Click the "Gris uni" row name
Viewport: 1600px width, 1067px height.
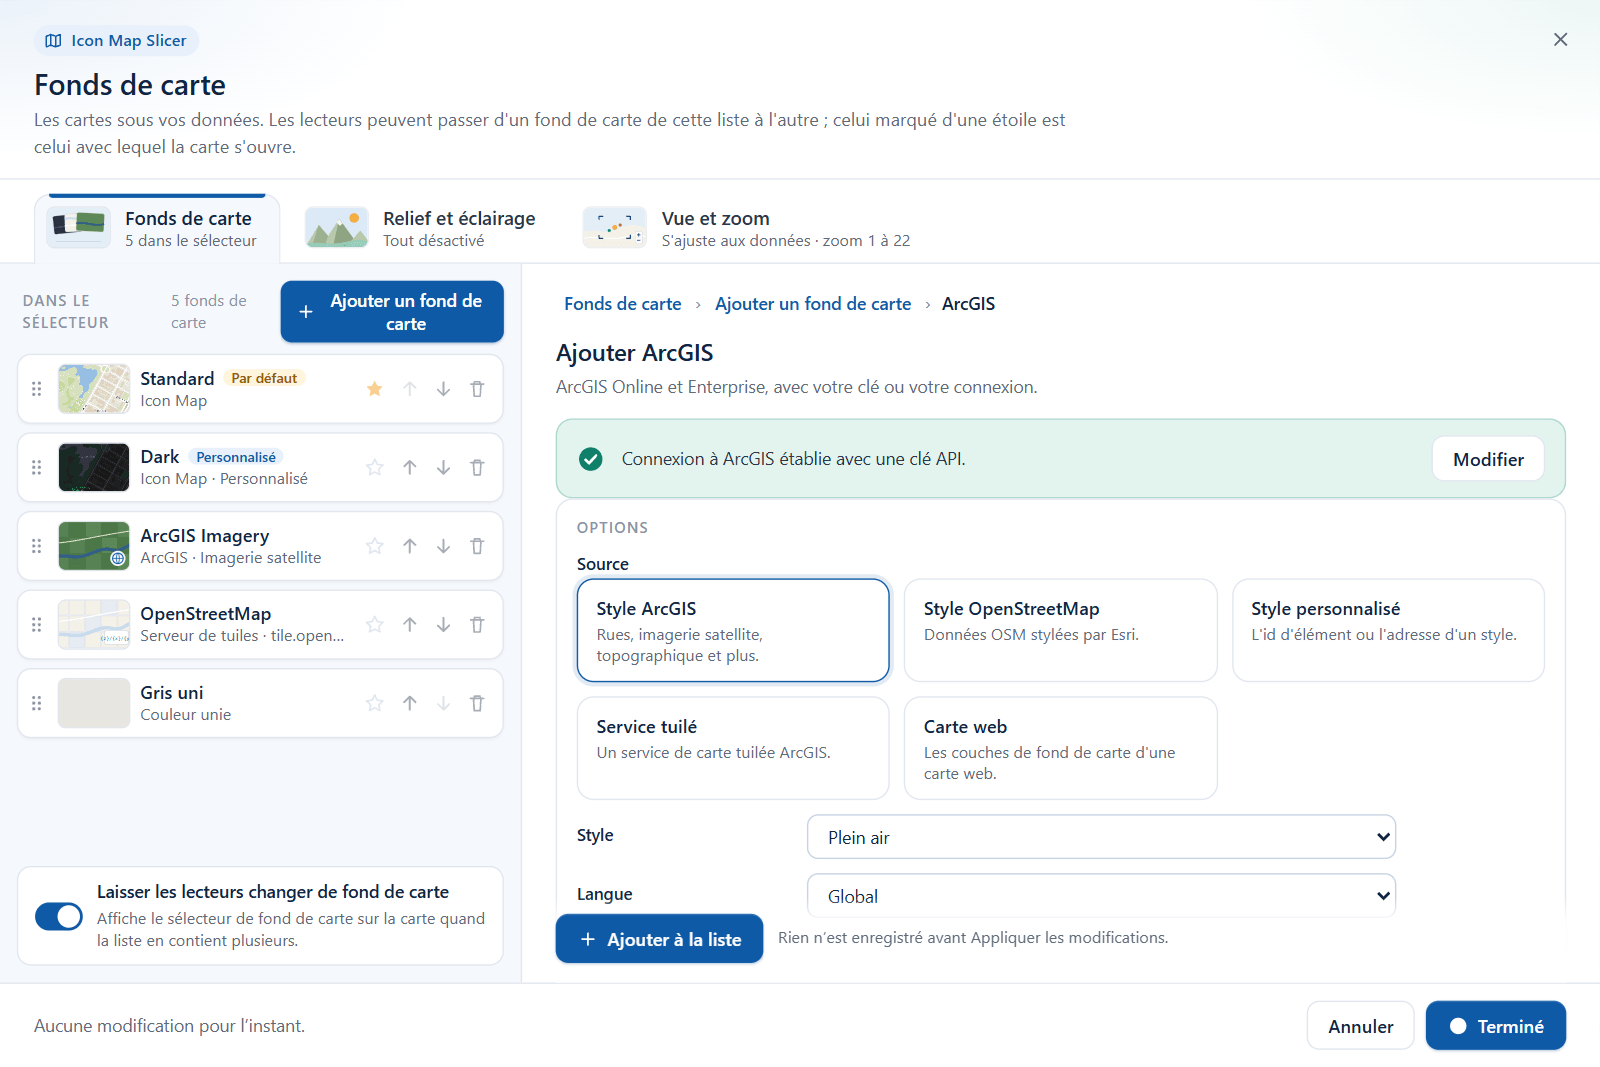point(172,693)
